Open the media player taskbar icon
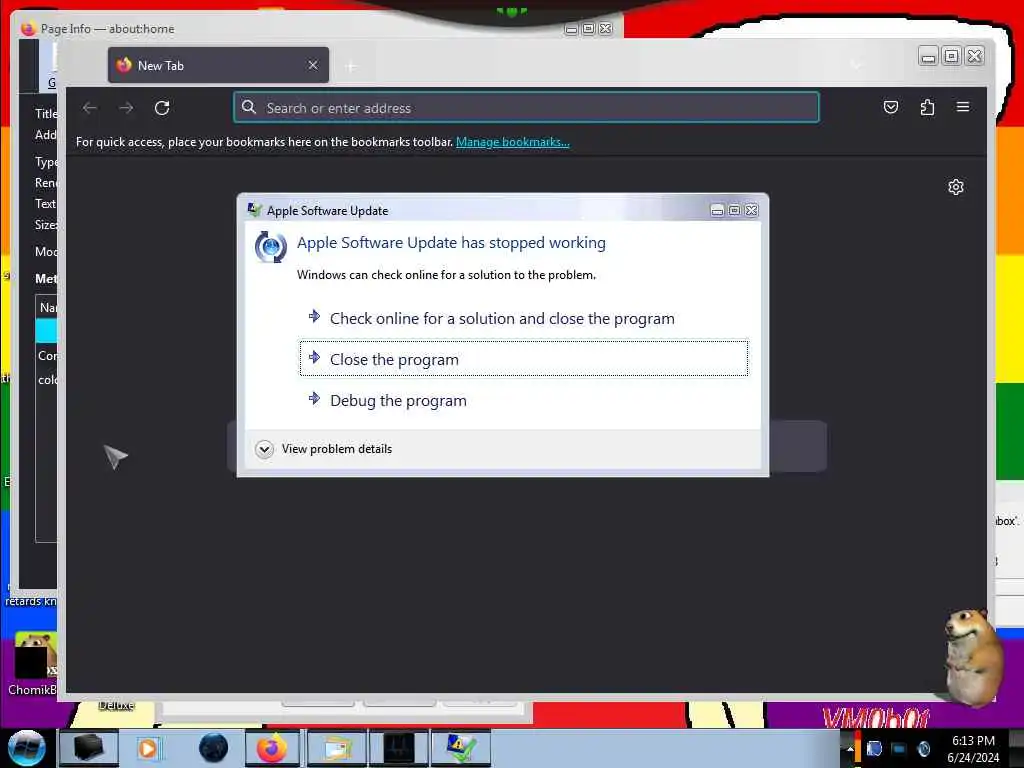Image resolution: width=1024 pixels, height=768 pixels. click(x=149, y=748)
